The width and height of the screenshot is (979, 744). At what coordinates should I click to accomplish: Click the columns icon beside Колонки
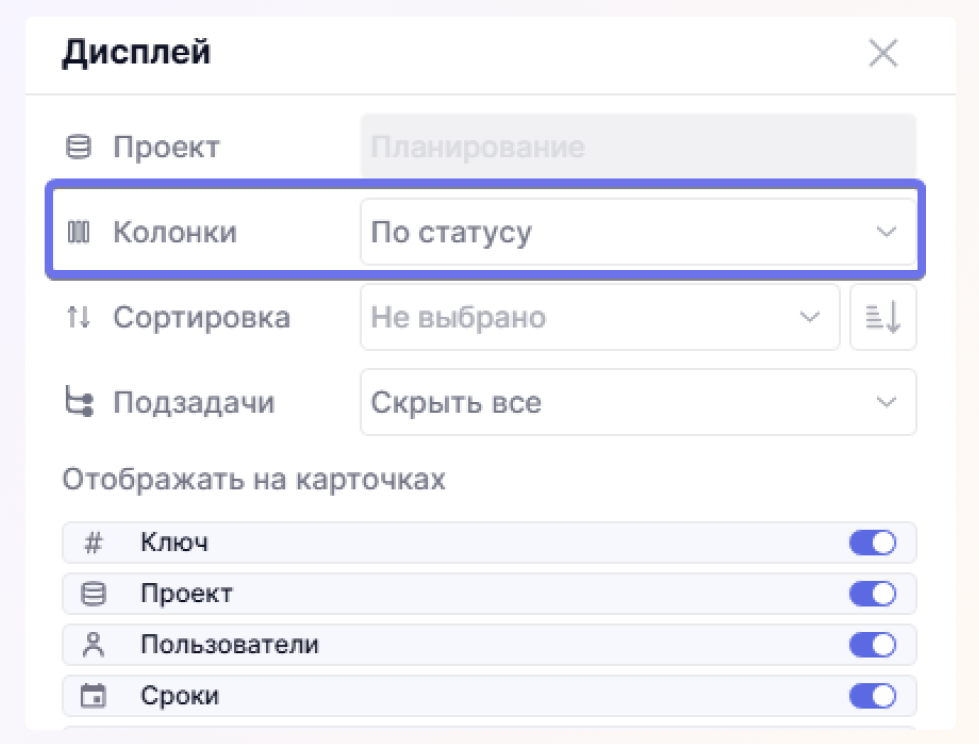[x=78, y=233]
